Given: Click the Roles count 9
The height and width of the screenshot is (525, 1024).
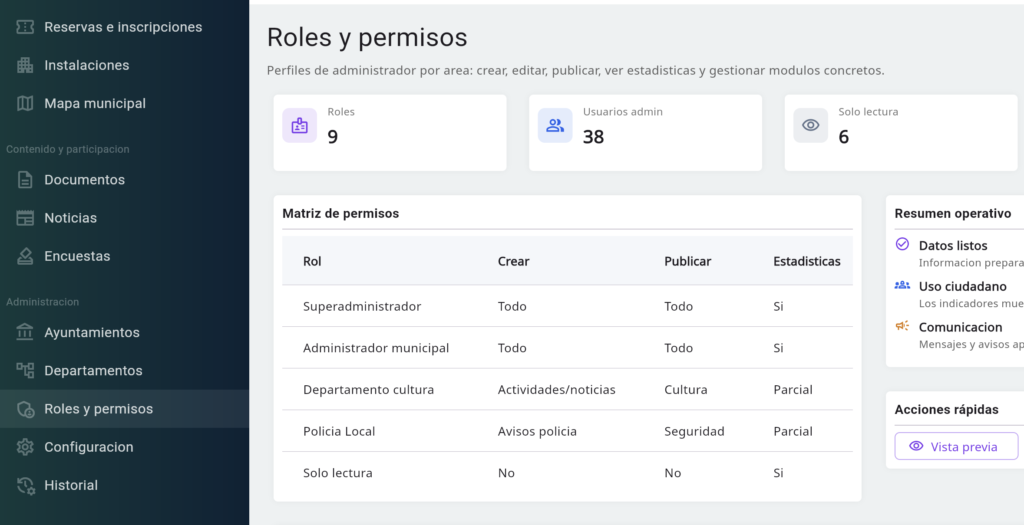Looking at the screenshot, I should click(332, 137).
